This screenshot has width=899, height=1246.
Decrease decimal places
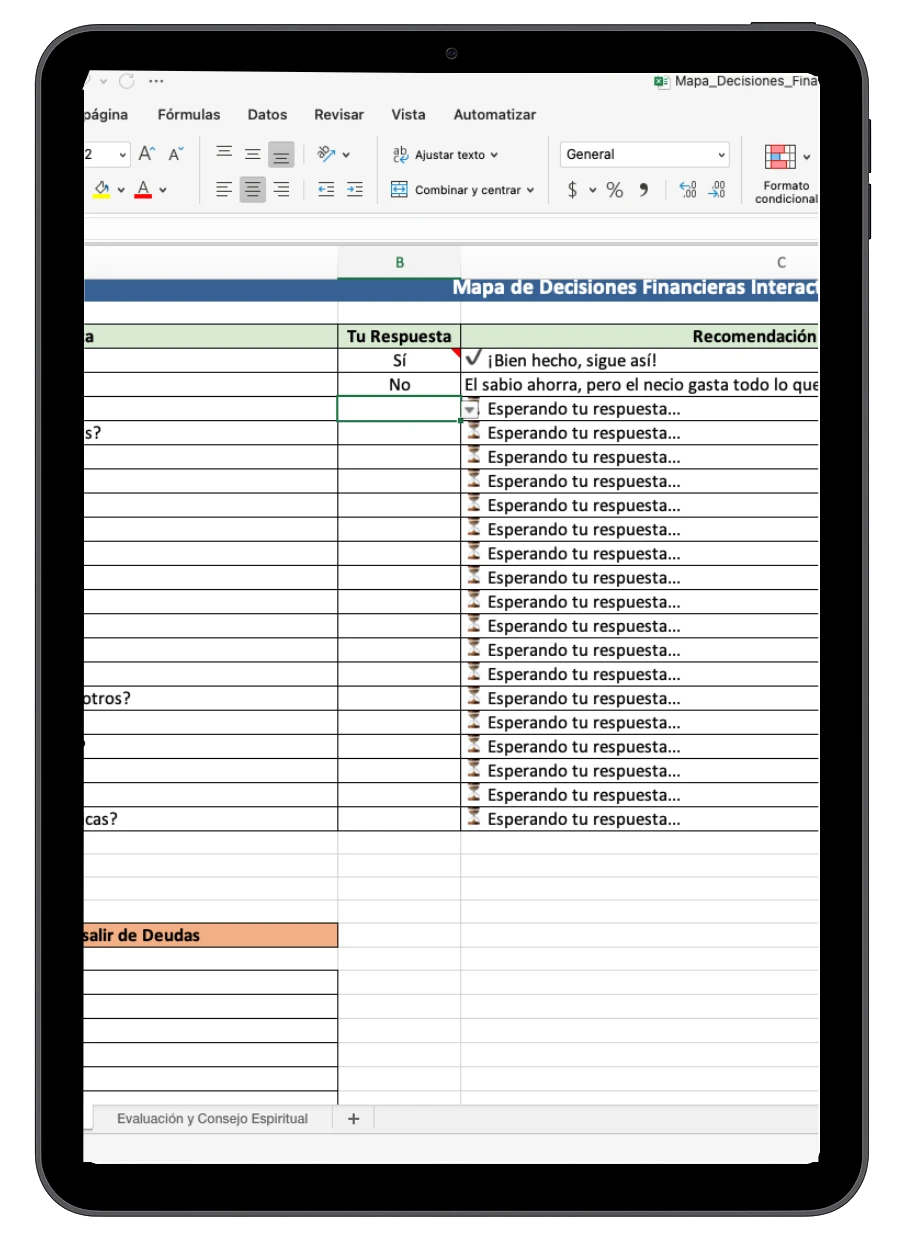[x=717, y=190]
